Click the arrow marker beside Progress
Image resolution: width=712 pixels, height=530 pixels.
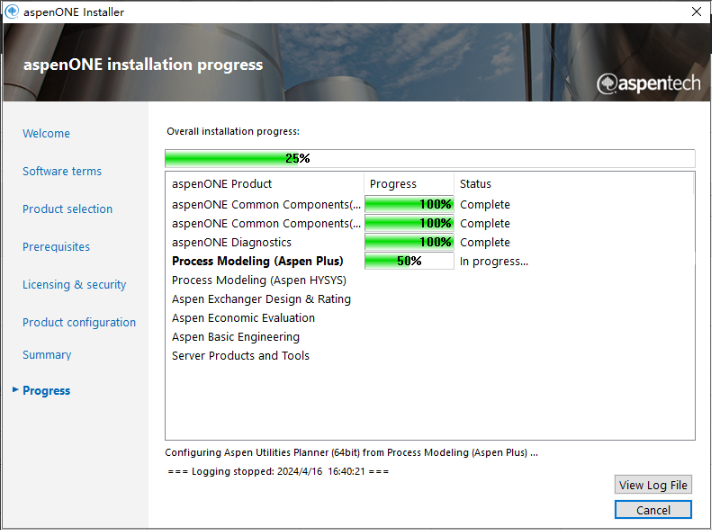pyautogui.click(x=15, y=390)
